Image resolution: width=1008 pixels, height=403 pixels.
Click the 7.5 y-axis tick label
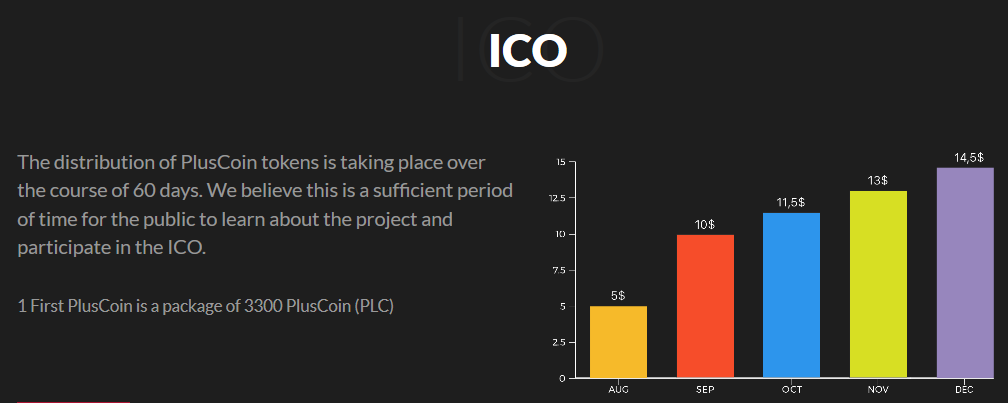point(559,271)
